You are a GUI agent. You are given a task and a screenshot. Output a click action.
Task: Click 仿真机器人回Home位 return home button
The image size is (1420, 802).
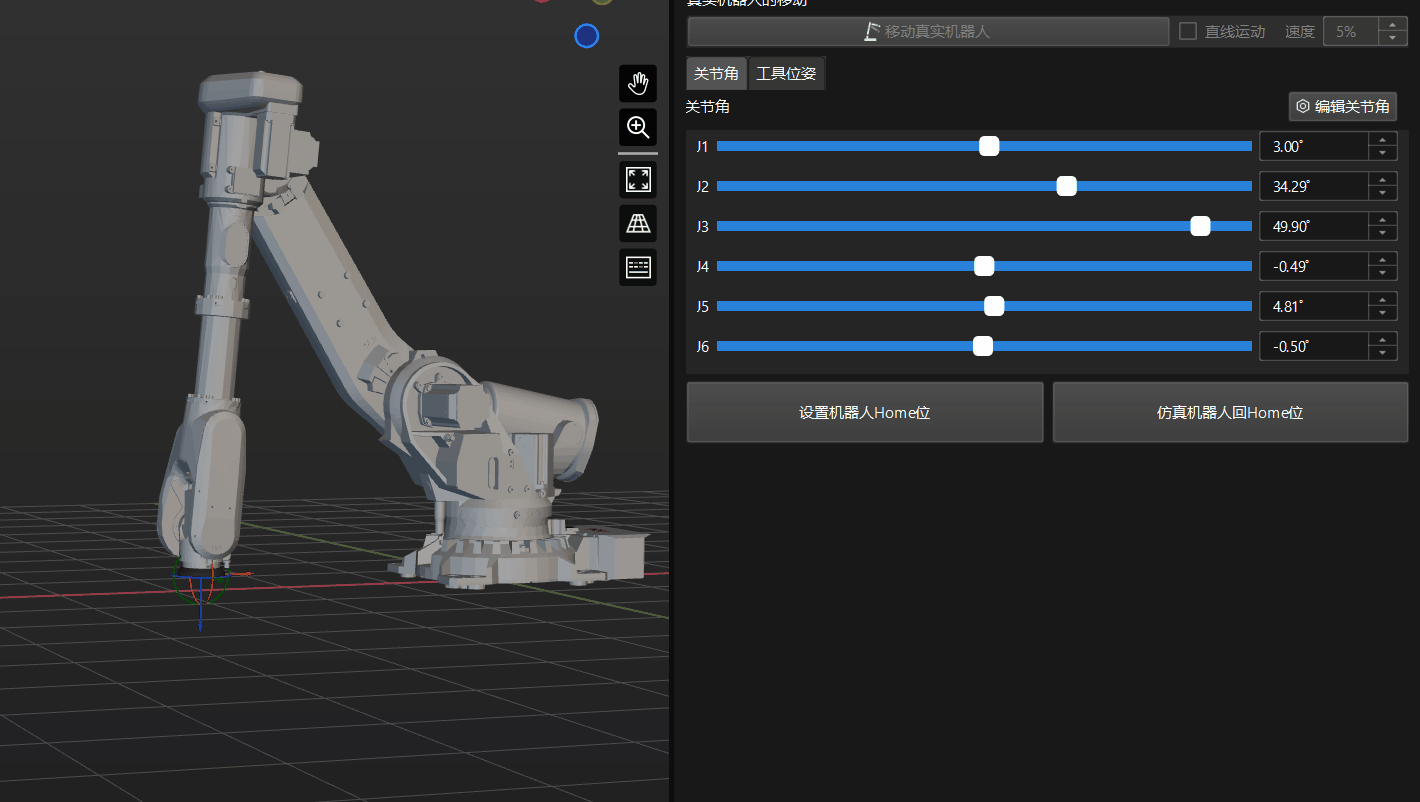click(x=1229, y=412)
